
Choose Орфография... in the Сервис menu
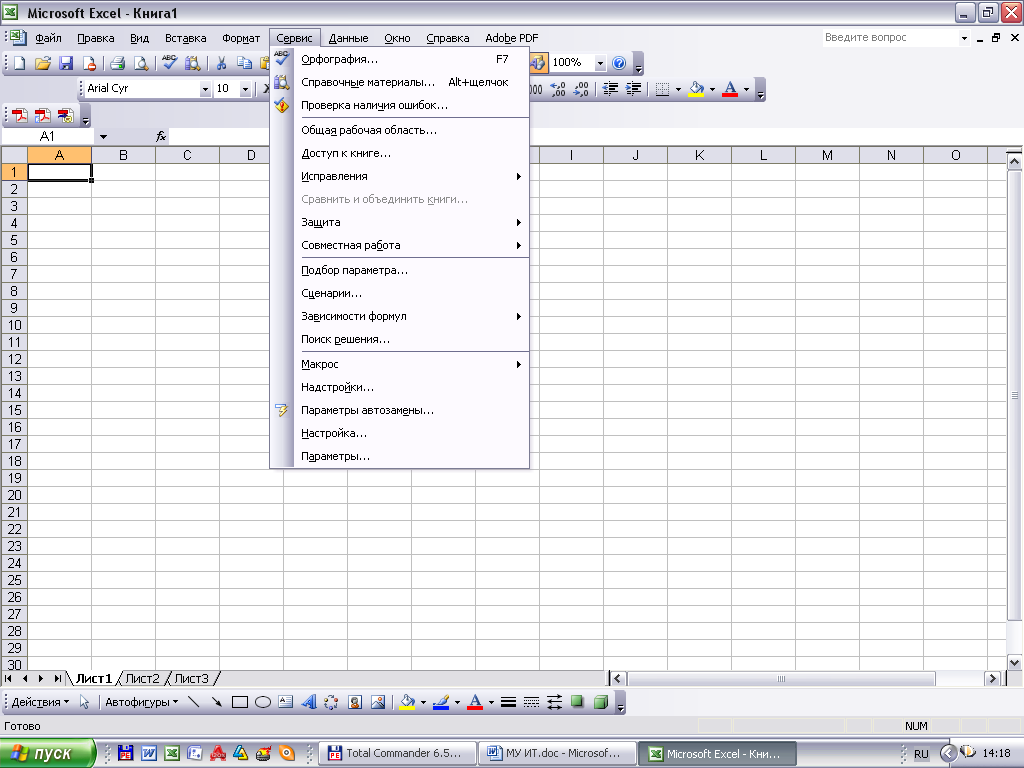[411, 59]
